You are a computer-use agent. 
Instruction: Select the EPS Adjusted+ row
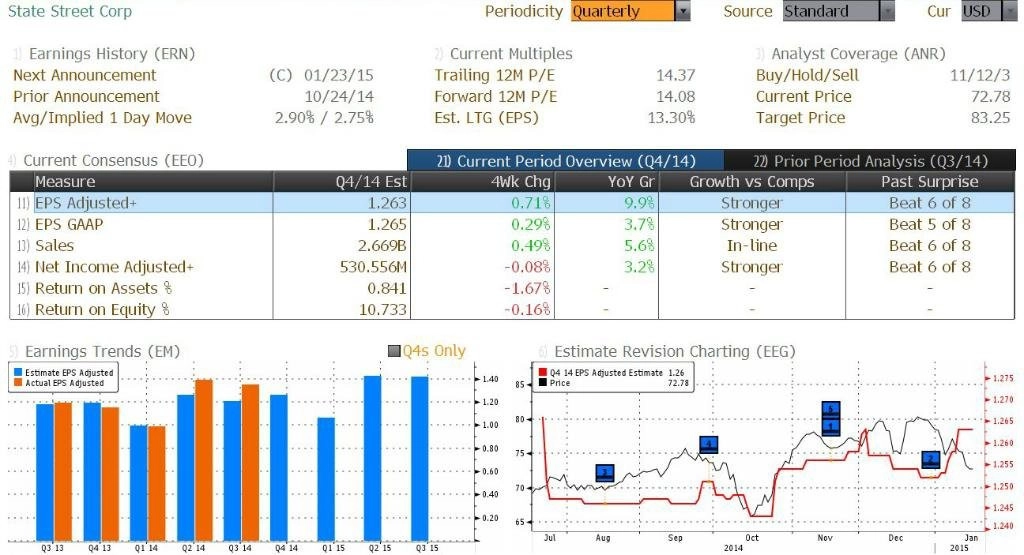513,203
